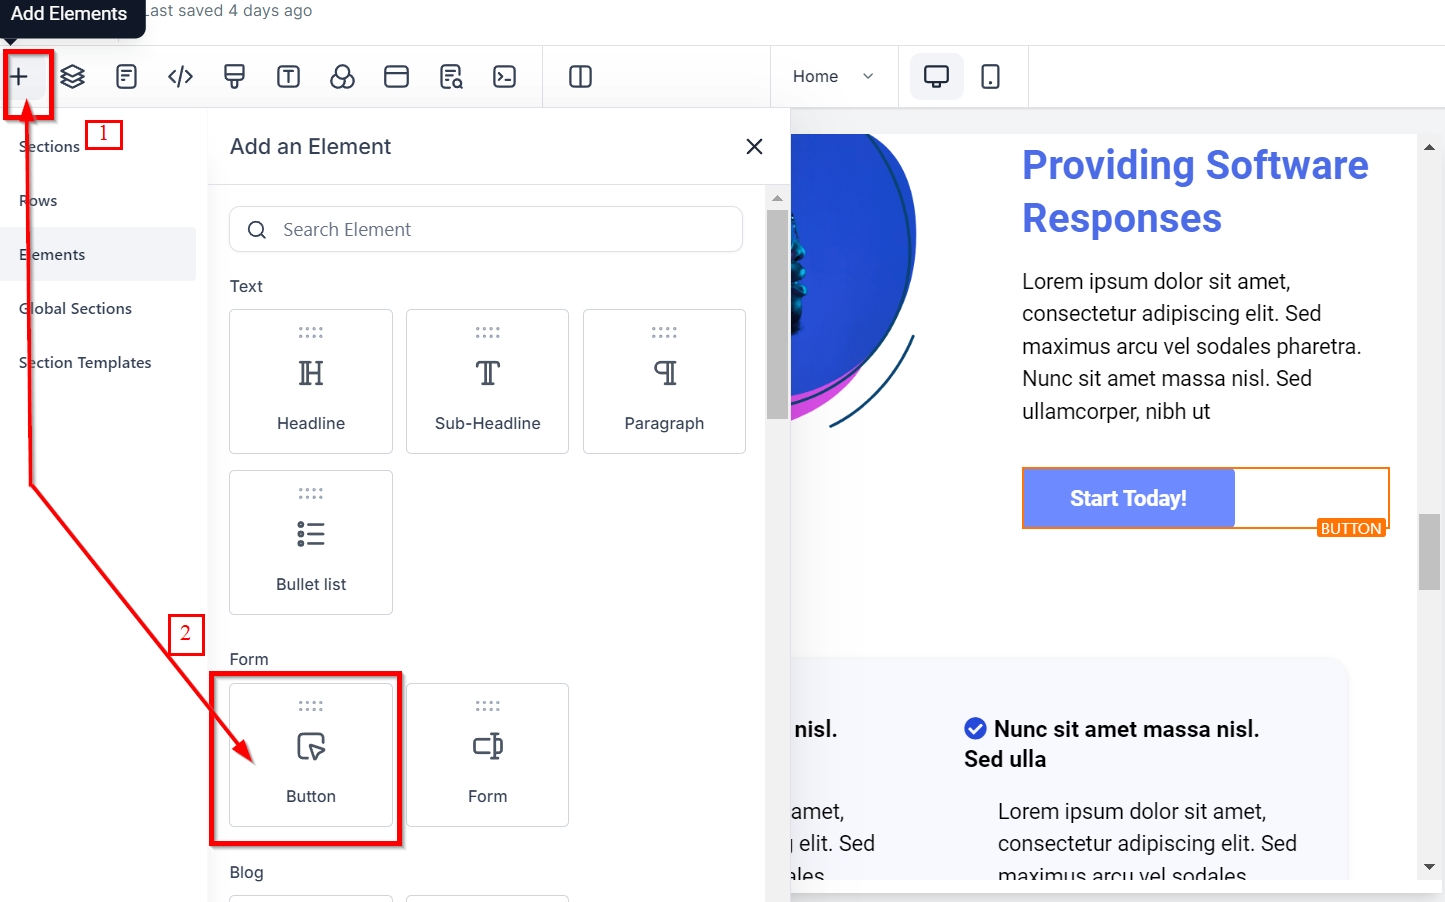Select Sections in the left sidebar
The width and height of the screenshot is (1445, 902).
(50, 147)
